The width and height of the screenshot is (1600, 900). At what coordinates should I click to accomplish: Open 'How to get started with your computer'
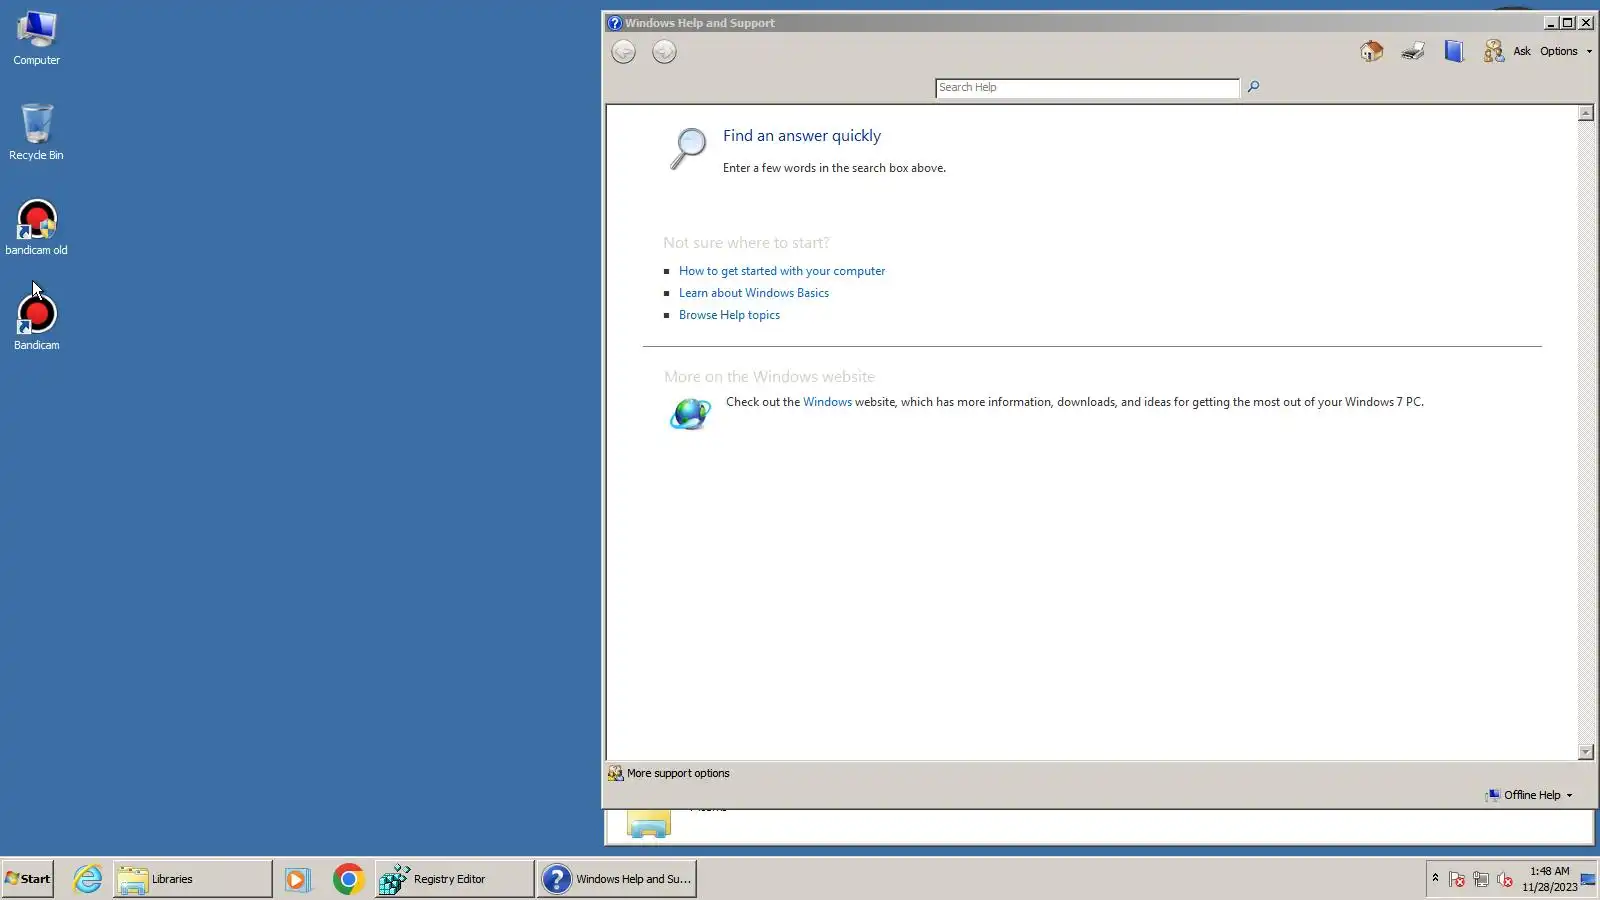(781, 271)
